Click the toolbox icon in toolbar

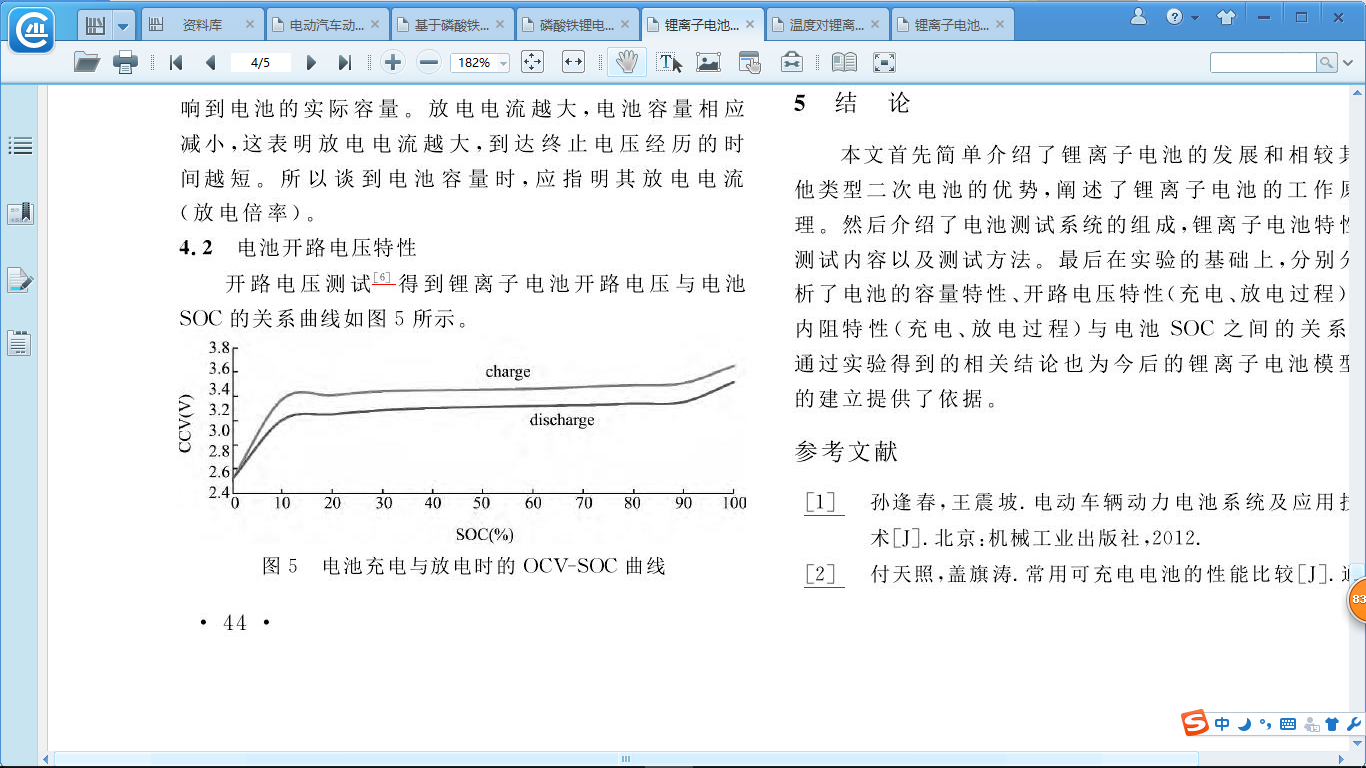[791, 62]
